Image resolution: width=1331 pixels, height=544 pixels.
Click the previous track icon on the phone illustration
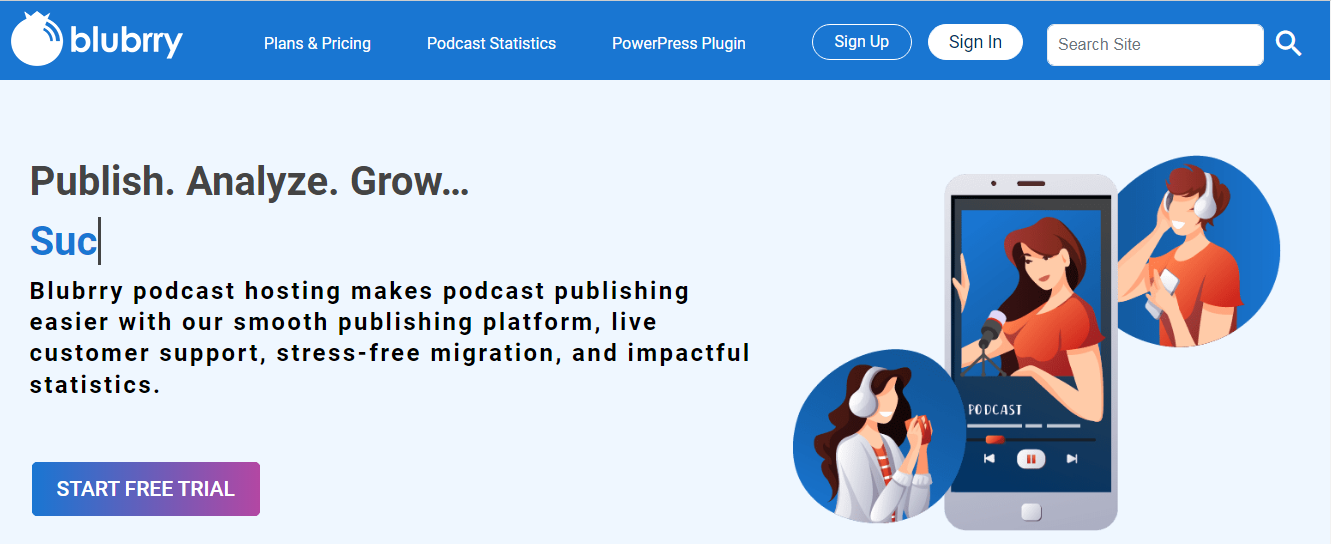(989, 459)
